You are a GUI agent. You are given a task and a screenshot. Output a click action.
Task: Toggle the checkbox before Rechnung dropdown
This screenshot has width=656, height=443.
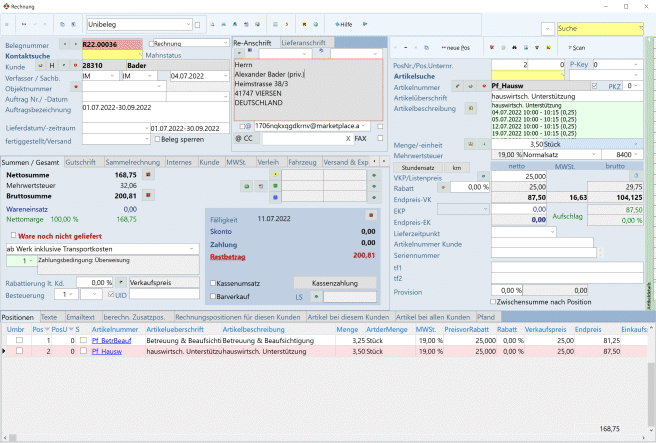point(151,44)
